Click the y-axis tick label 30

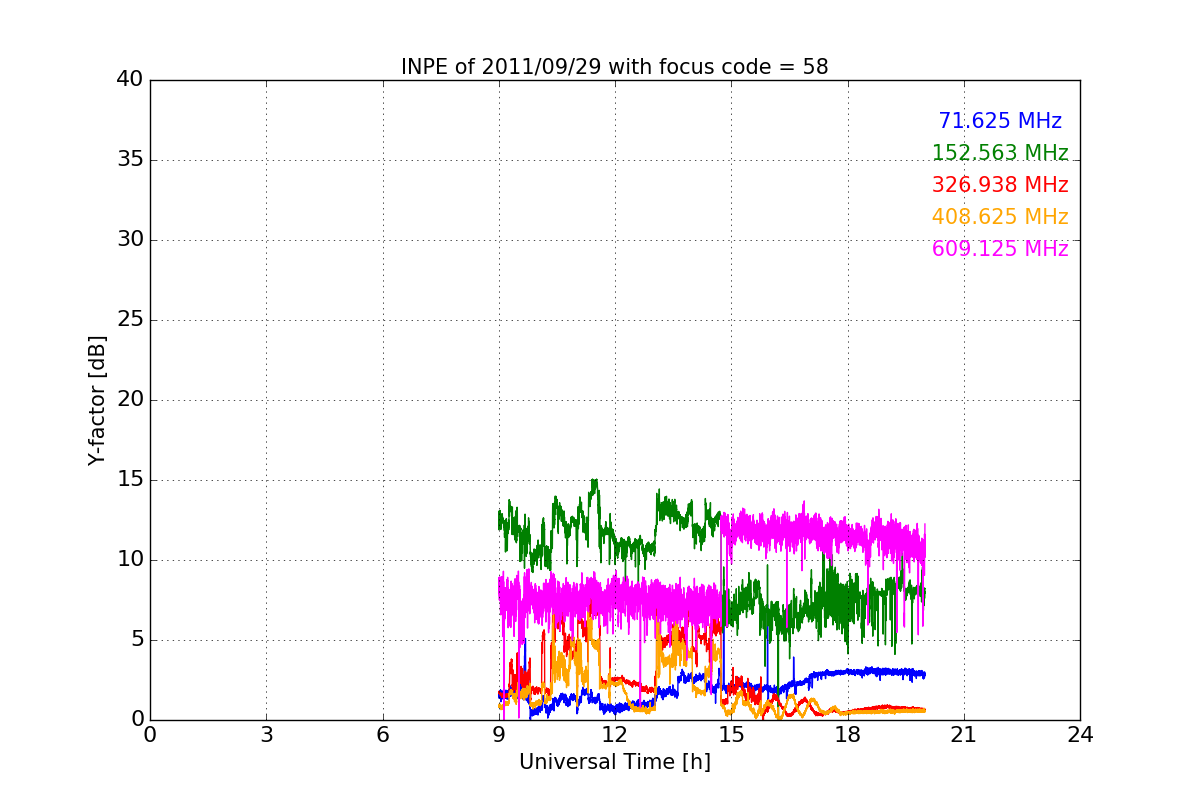click(x=130, y=240)
